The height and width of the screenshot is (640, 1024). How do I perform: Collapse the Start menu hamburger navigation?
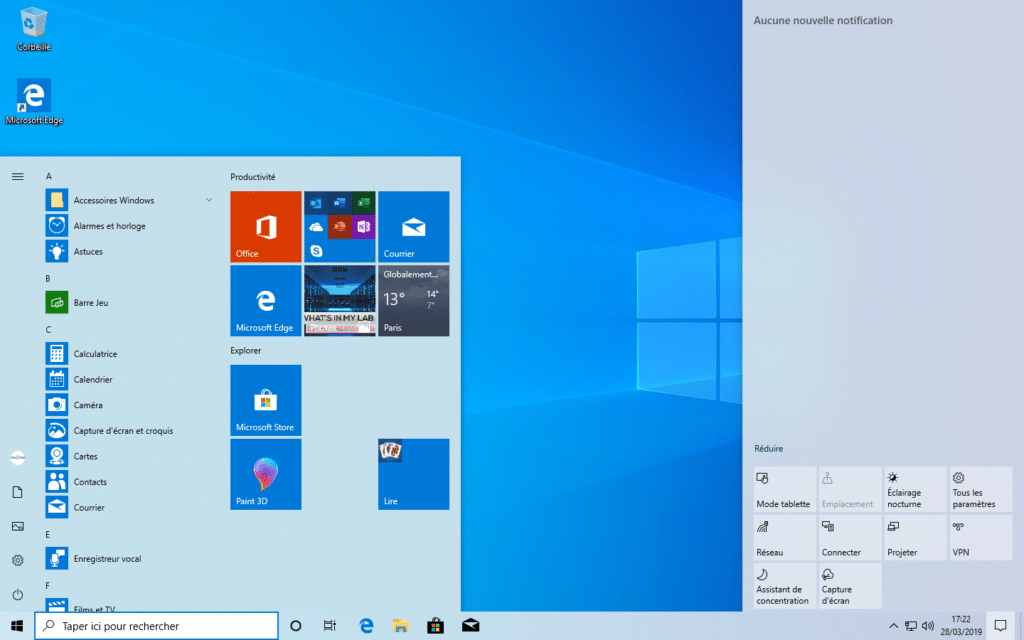coord(18,176)
